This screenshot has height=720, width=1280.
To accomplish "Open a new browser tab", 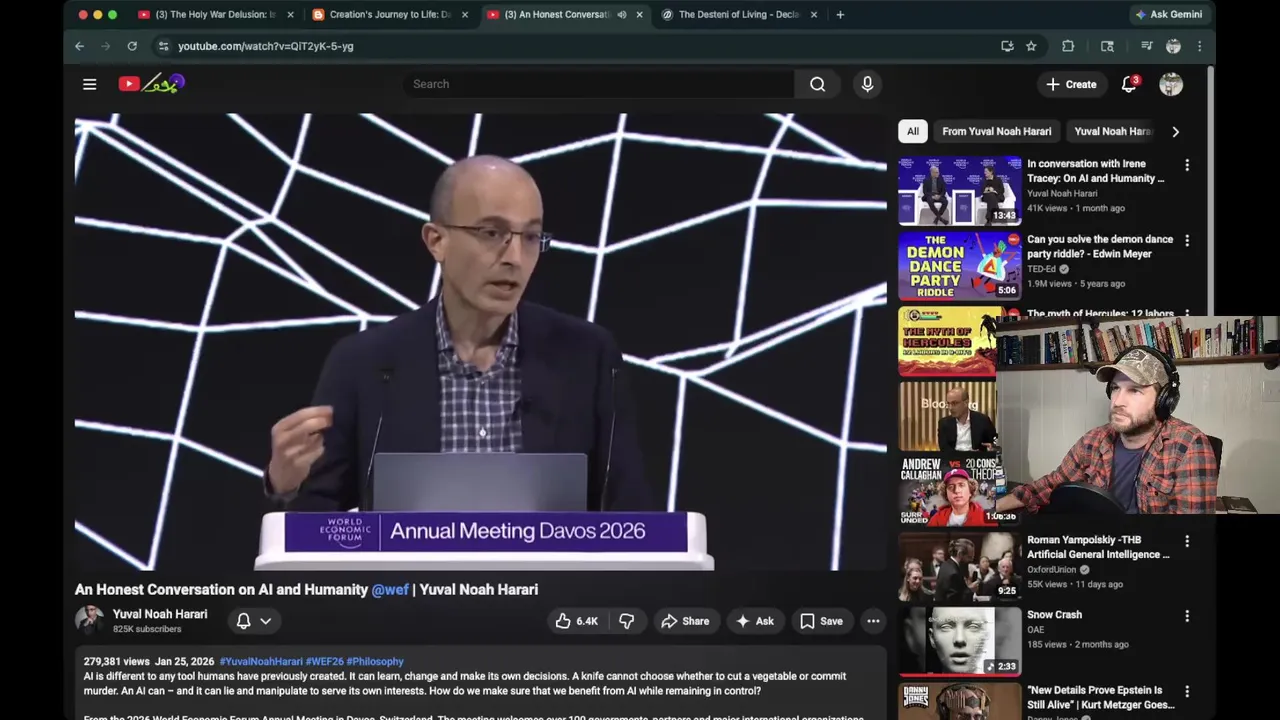I will coord(840,15).
